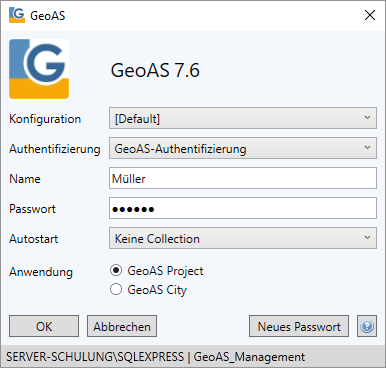Click into the Passwort input field
386x368 pixels.
pyautogui.click(x=243, y=208)
